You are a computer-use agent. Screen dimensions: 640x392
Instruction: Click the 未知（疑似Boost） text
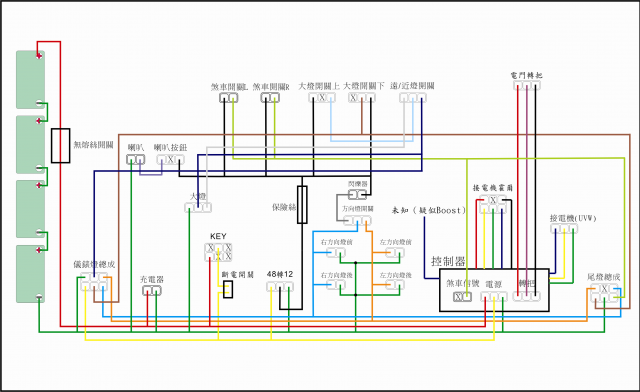pos(429,210)
